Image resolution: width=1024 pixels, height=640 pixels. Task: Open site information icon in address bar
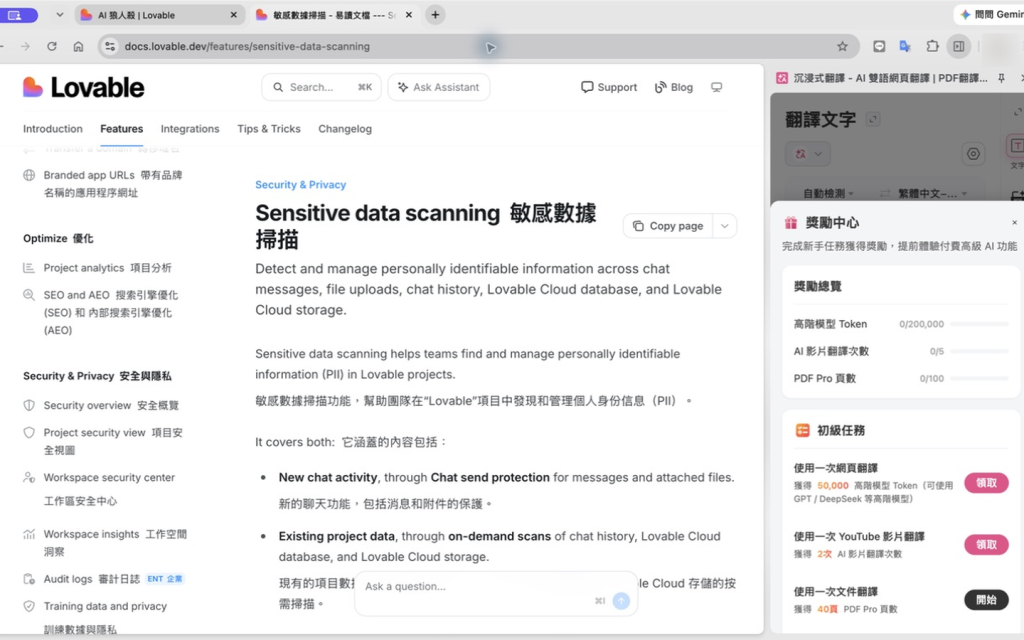pos(110,46)
